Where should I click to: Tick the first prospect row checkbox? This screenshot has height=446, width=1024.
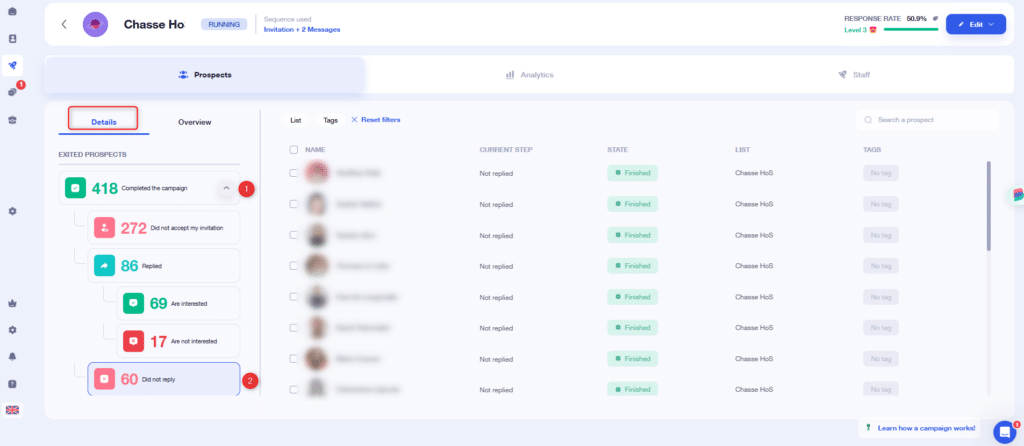click(293, 173)
